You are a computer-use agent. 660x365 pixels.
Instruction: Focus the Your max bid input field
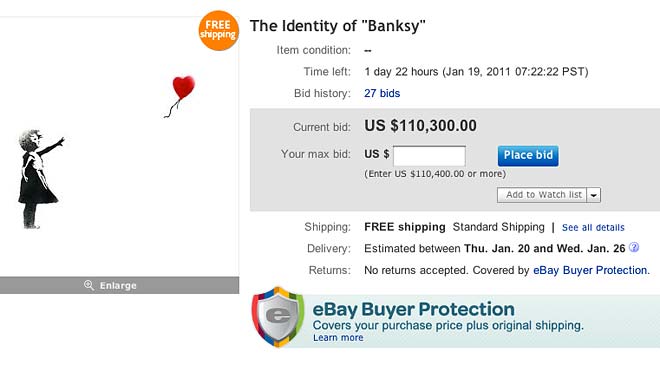429,156
